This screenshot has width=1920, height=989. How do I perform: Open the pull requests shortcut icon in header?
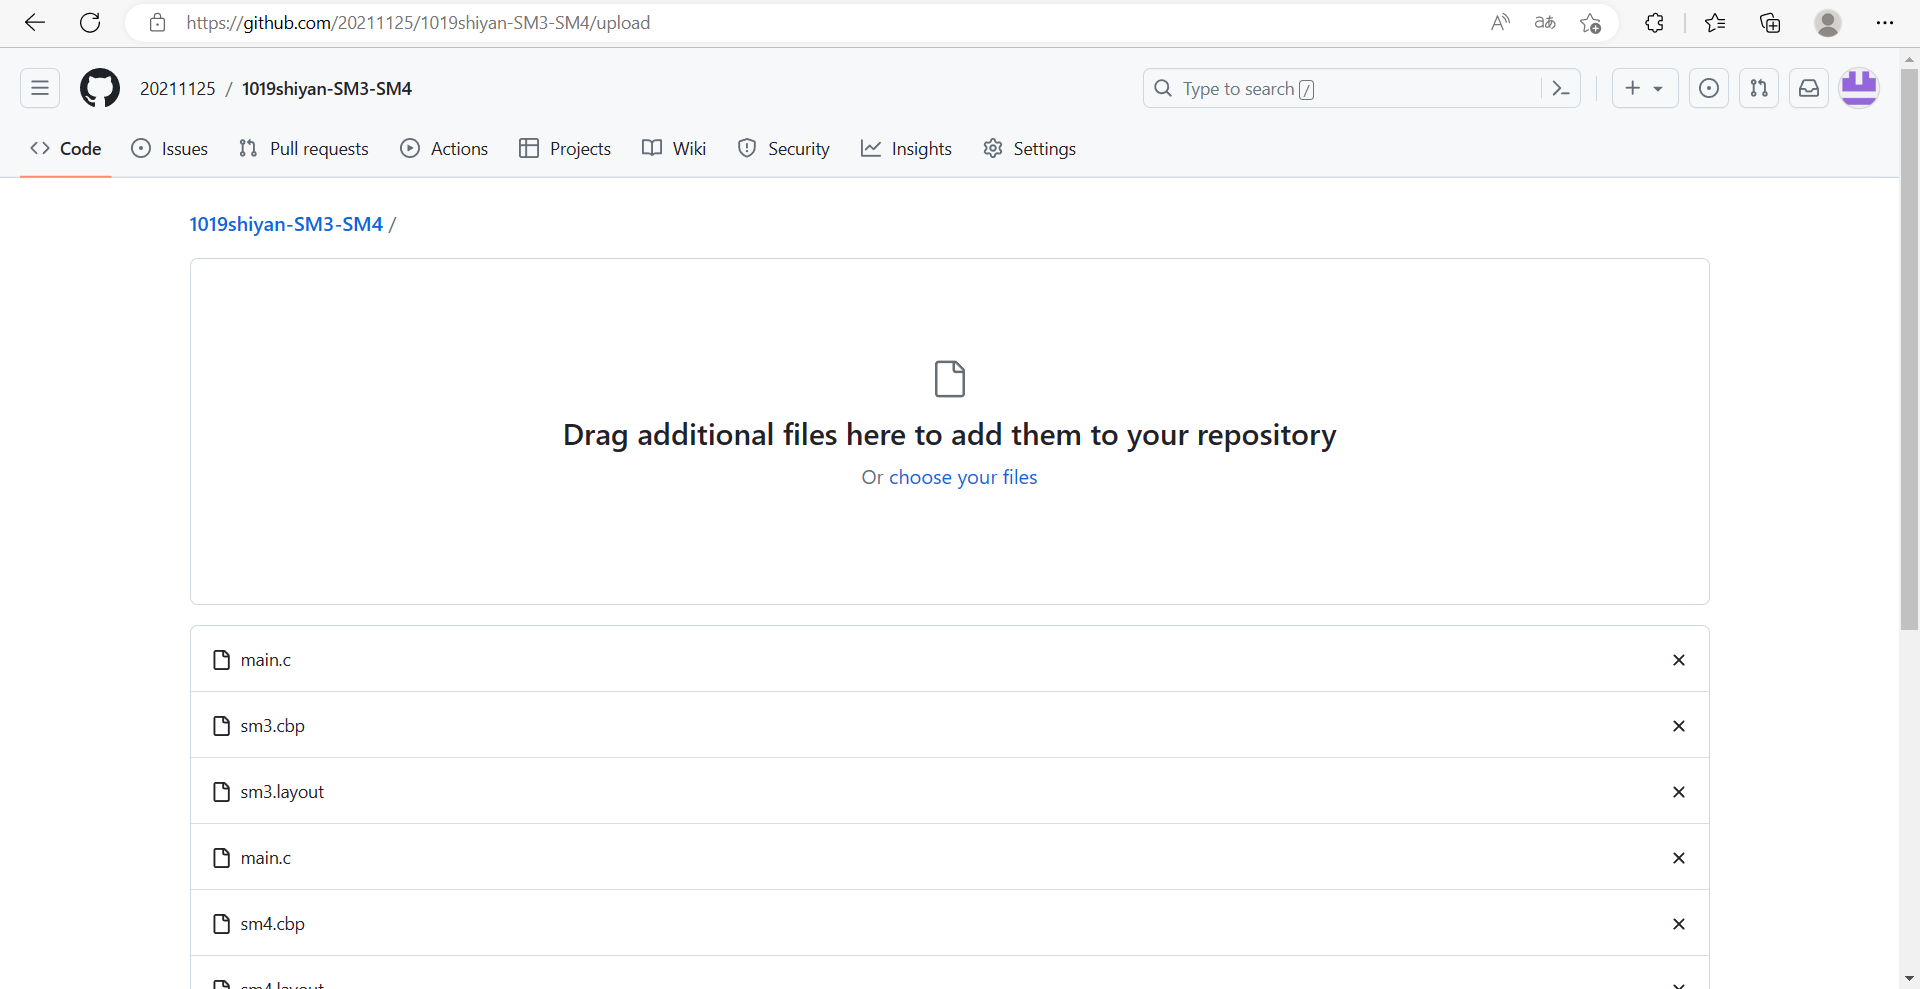click(1759, 89)
